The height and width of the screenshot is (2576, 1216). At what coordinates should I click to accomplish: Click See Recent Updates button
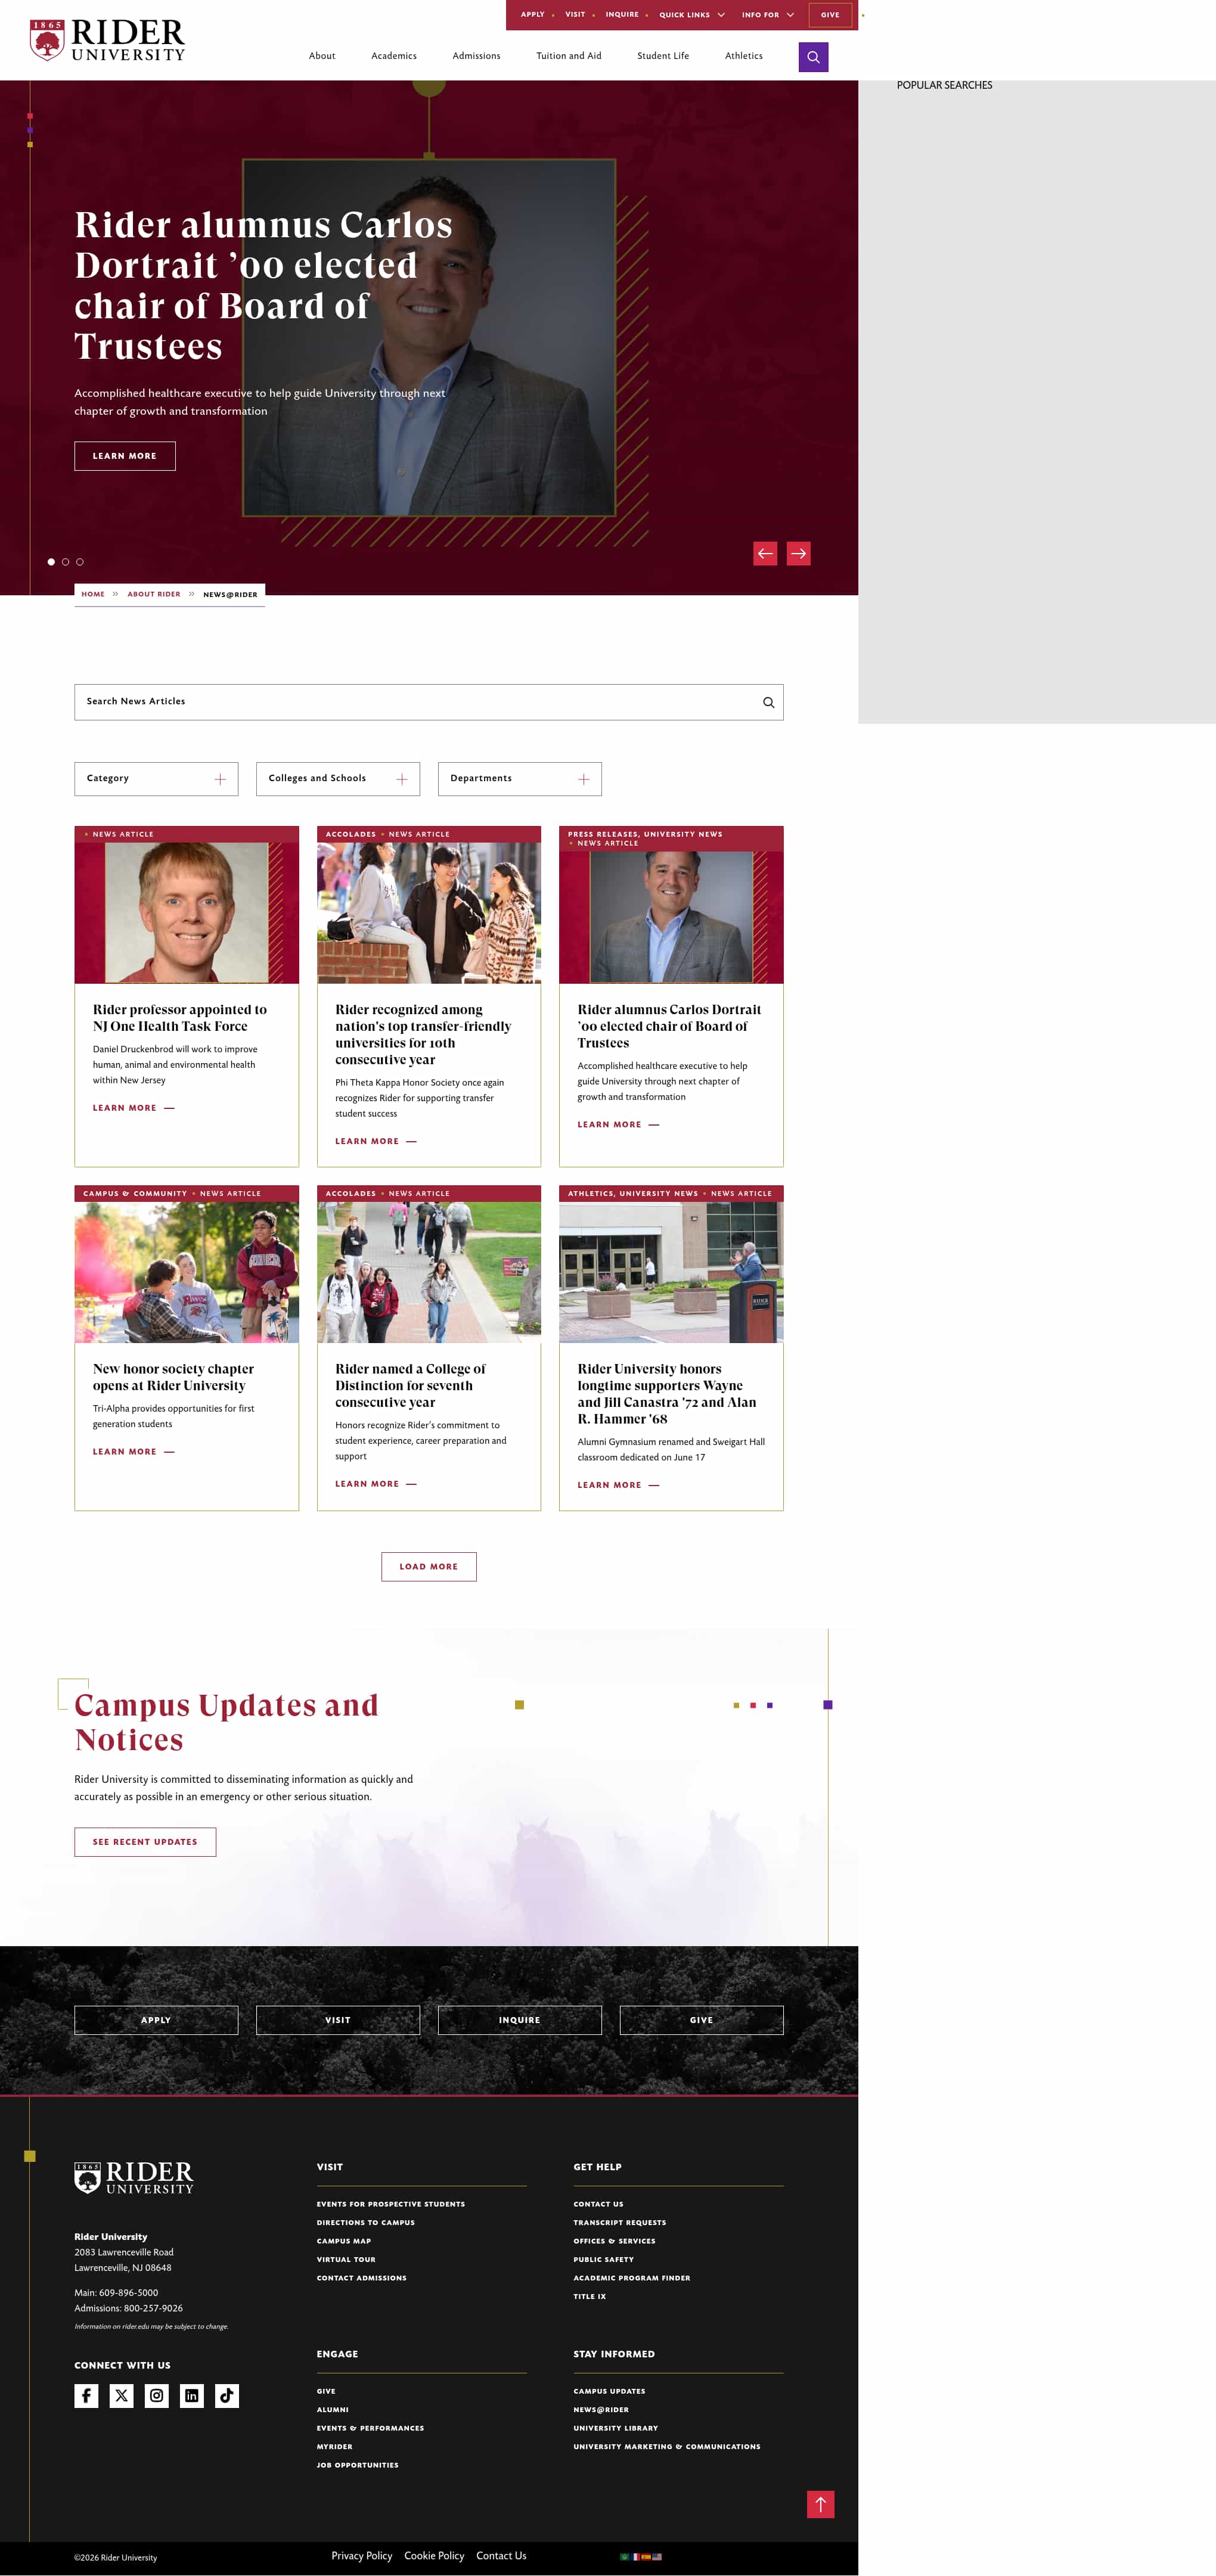[x=145, y=1842]
